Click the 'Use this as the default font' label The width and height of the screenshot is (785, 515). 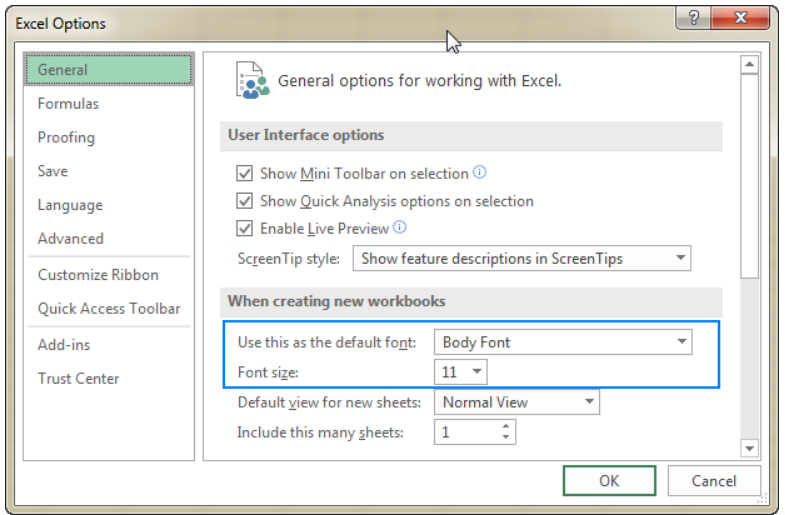click(x=327, y=342)
